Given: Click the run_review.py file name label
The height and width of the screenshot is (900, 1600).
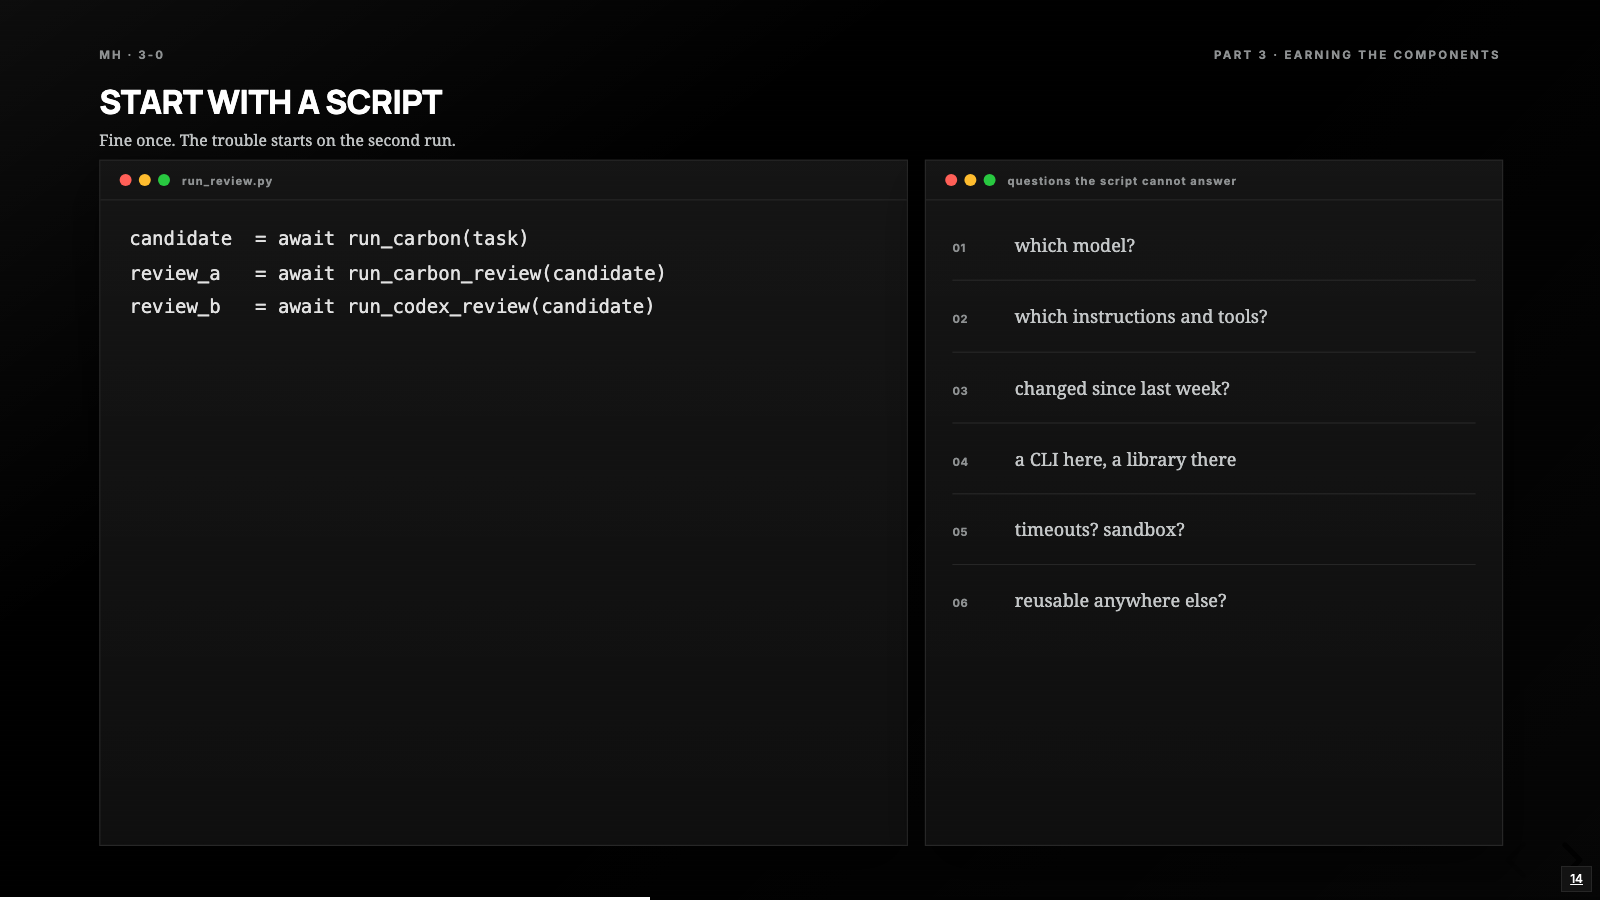Looking at the screenshot, I should point(227,181).
